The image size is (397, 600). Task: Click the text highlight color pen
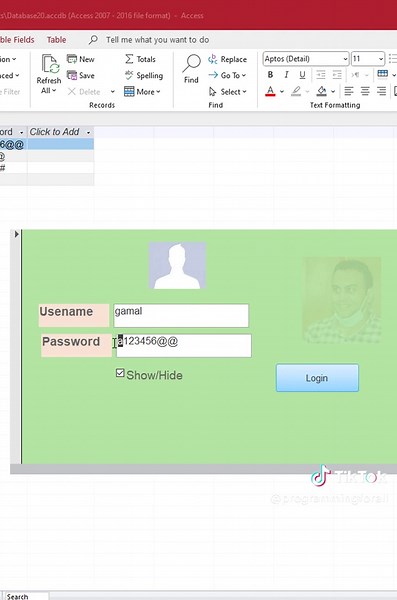296,91
